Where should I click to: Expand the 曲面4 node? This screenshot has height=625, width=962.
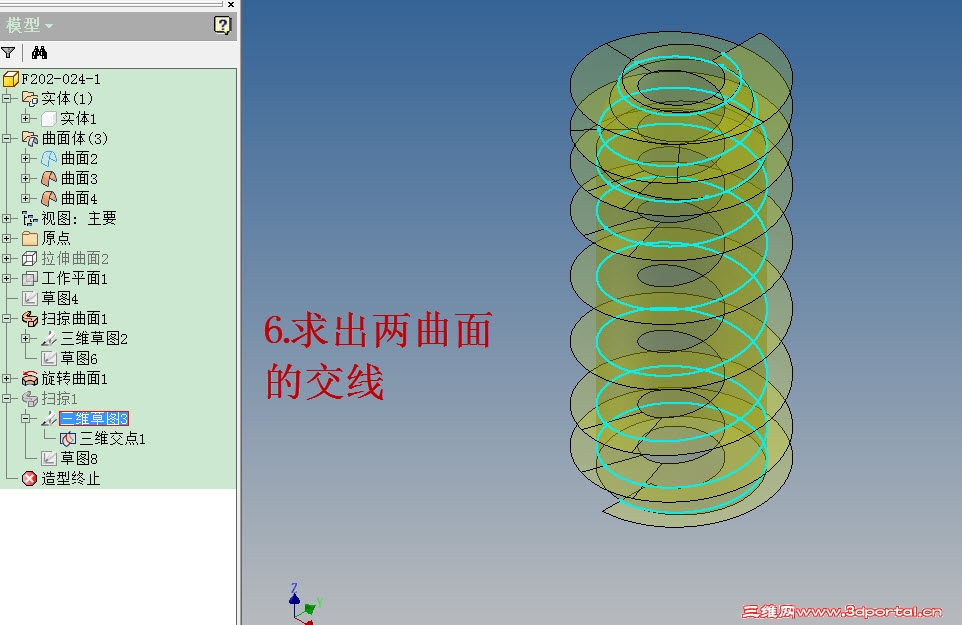pyautogui.click(x=25, y=198)
